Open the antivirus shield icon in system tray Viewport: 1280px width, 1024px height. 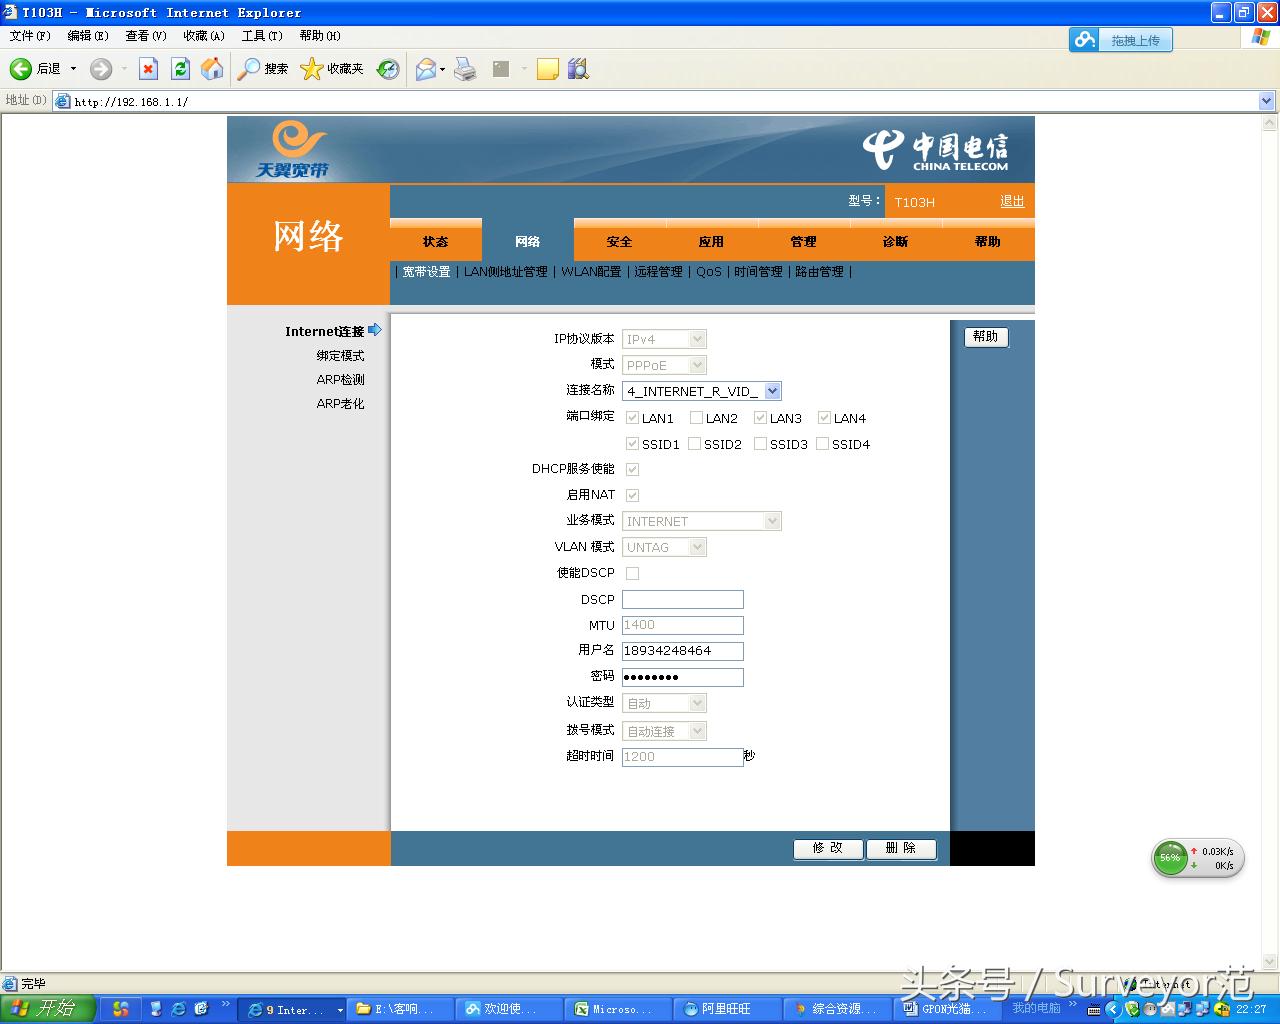point(1132,1010)
